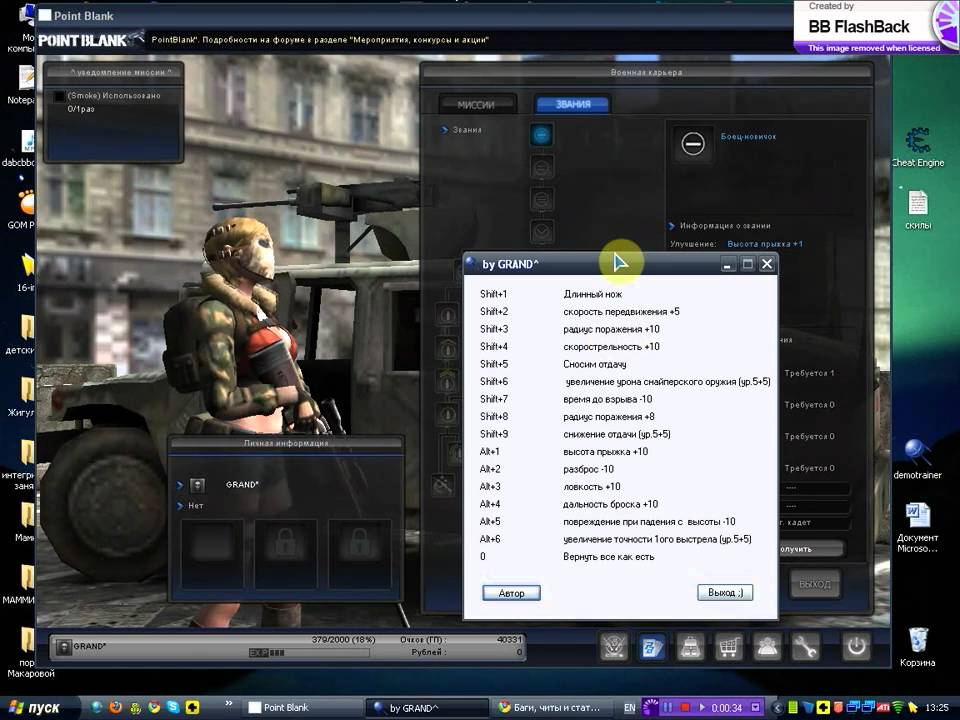Image resolution: width=960 pixels, height=720 pixels.
Task: Click the Боец-новичок rank badge
Action: [x=693, y=144]
